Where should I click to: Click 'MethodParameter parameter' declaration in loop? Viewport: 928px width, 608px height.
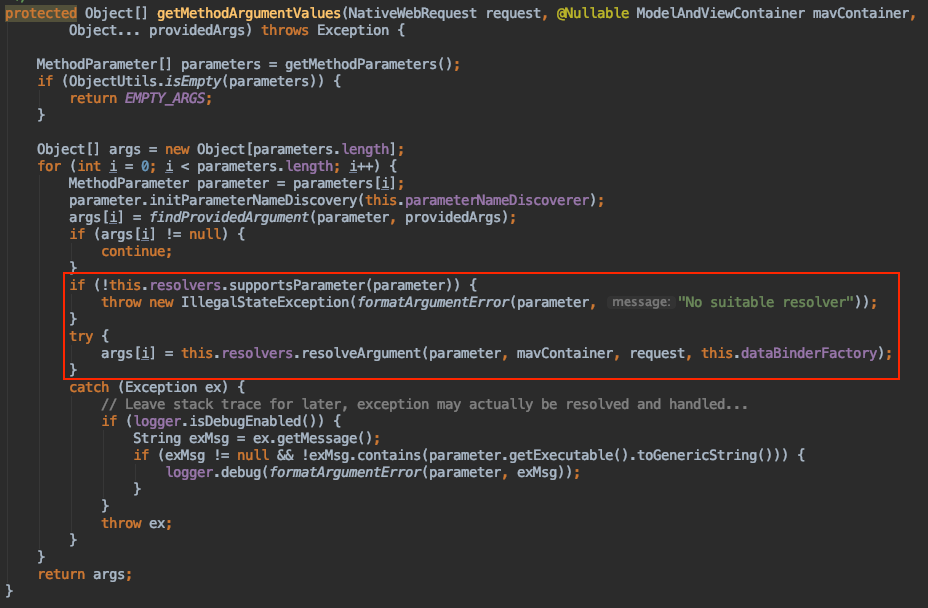coord(168,183)
